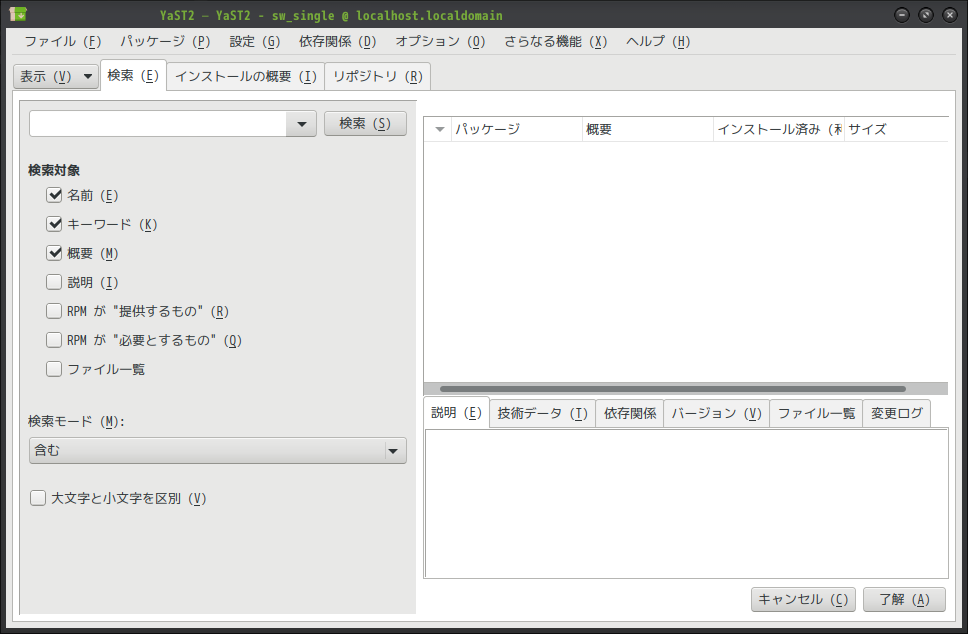
Task: Open the さらなる機能 (X) menu
Action: 555,41
